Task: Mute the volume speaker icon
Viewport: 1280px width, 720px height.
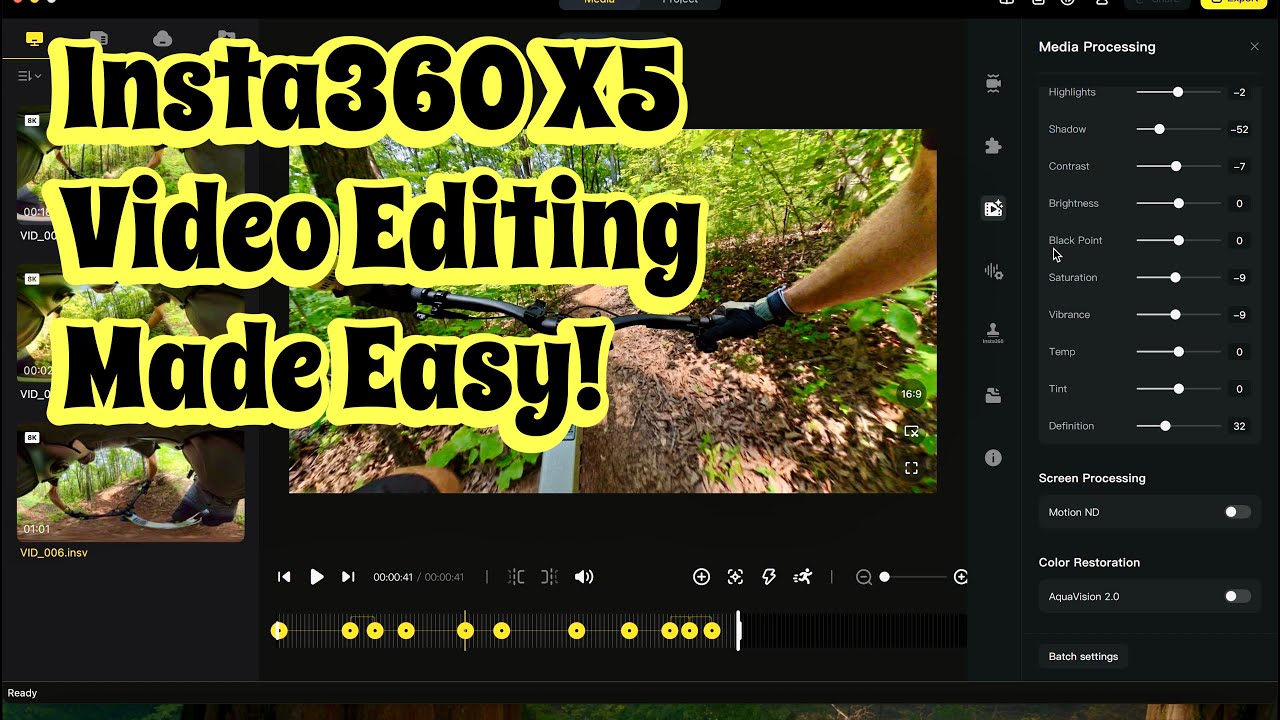Action: (x=584, y=577)
